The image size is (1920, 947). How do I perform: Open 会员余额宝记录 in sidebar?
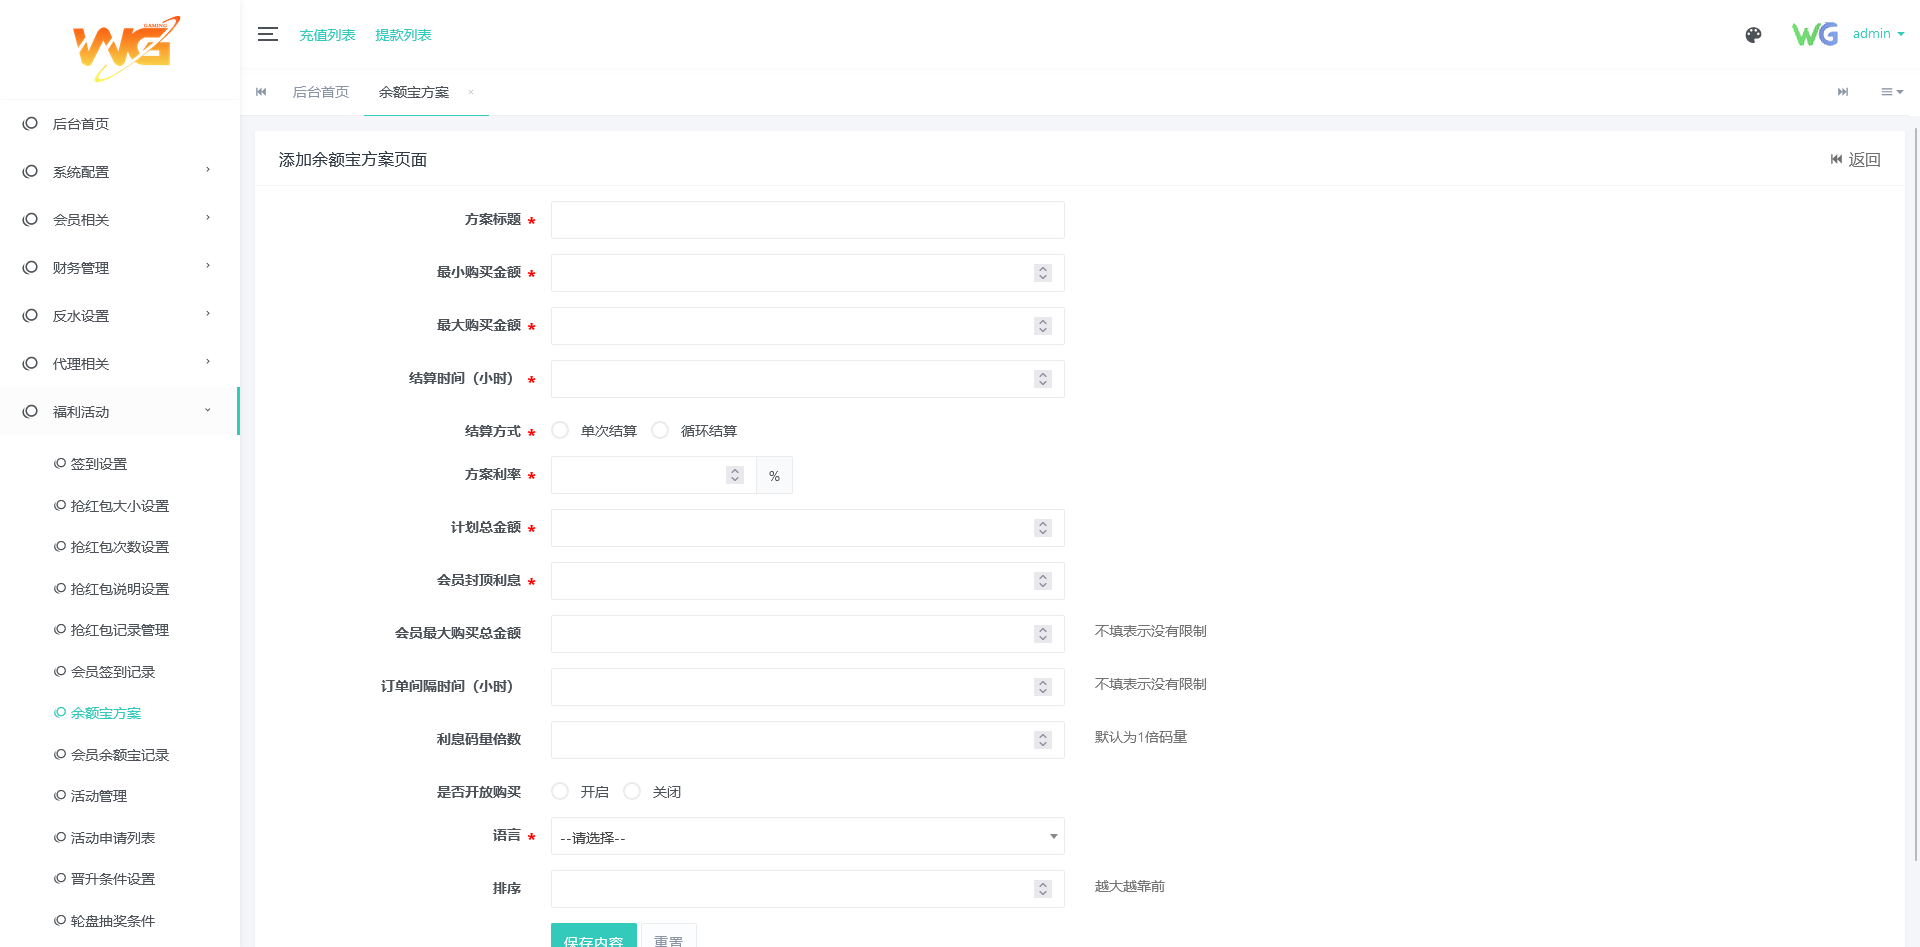point(119,755)
